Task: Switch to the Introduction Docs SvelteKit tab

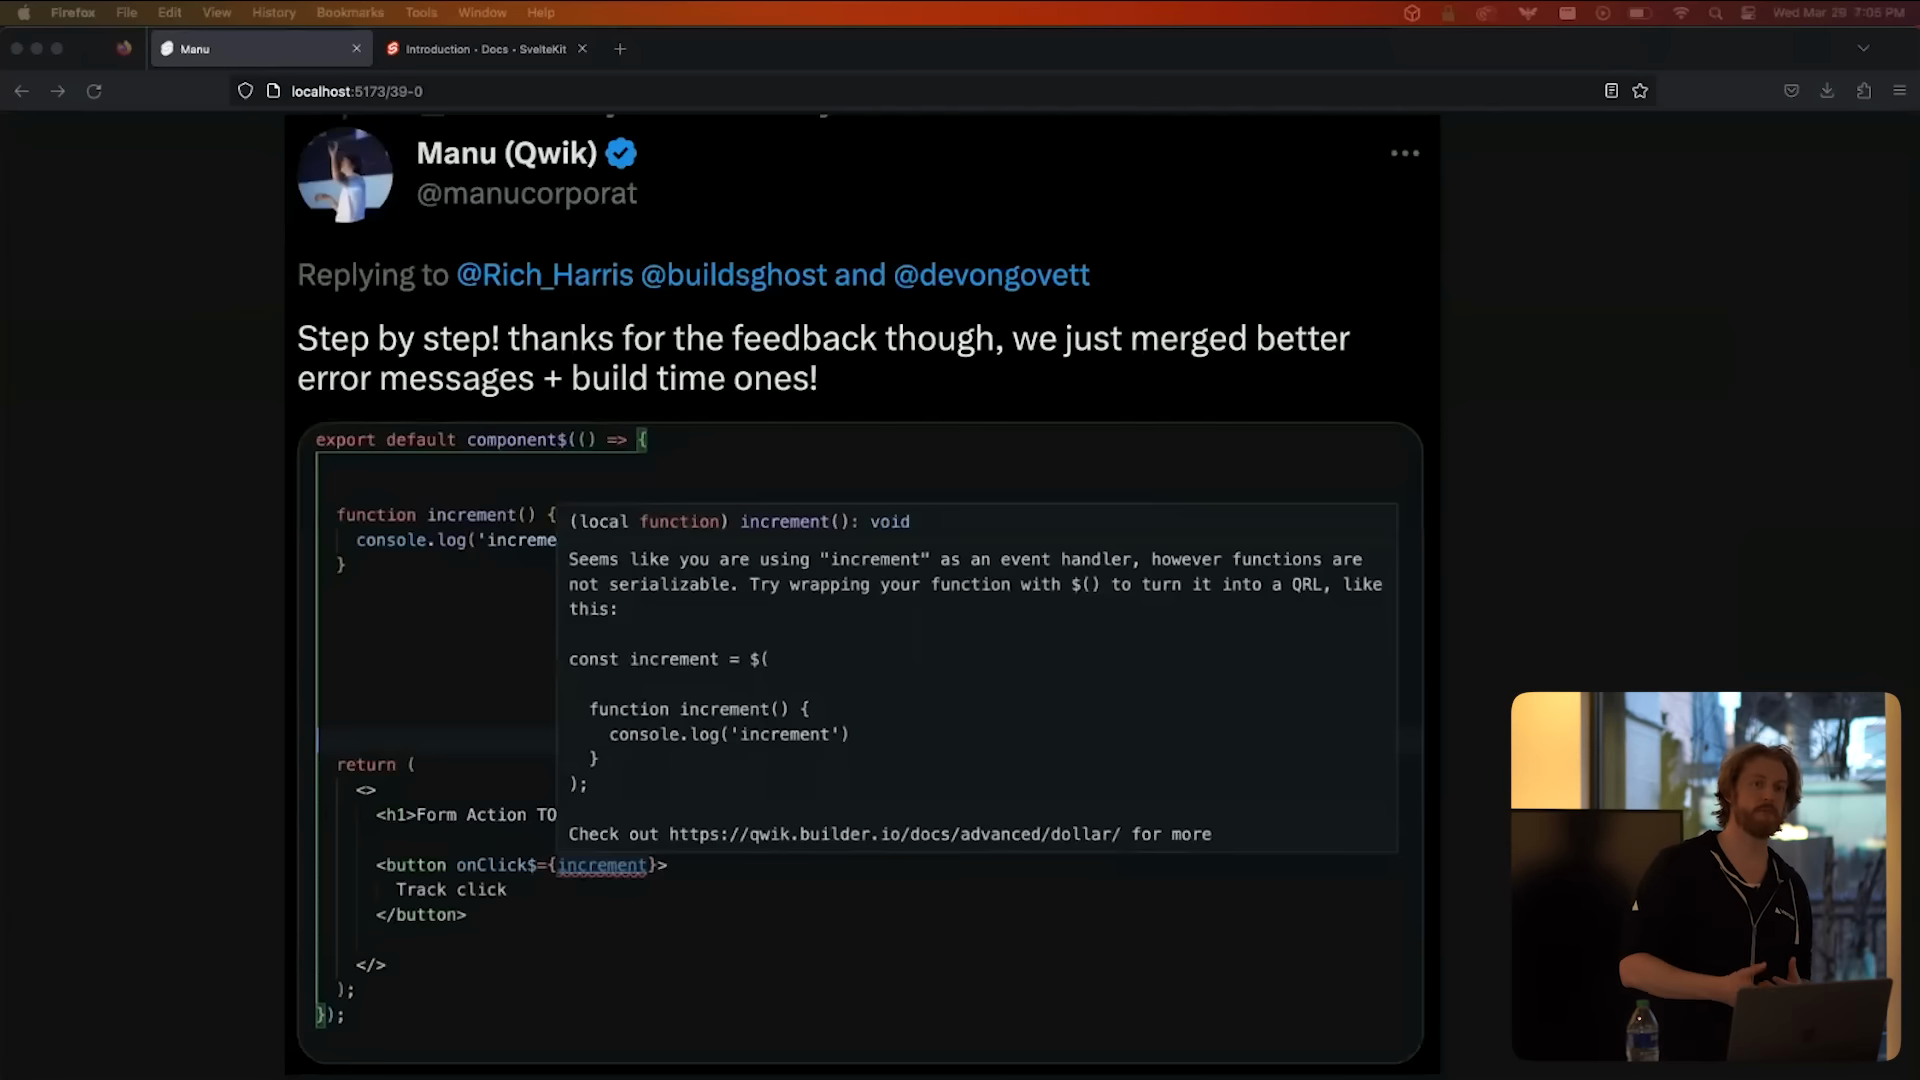Action: (488, 49)
